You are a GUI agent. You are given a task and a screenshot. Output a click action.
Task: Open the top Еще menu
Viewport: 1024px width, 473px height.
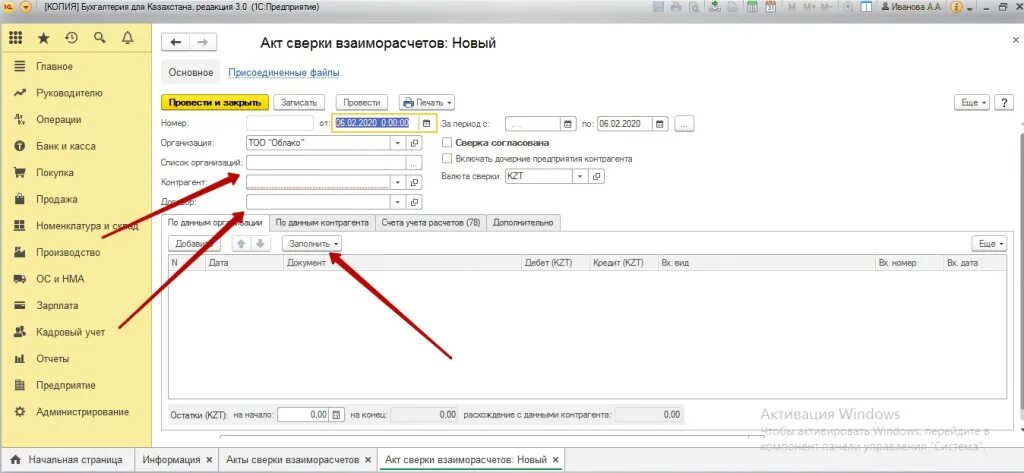coord(972,103)
